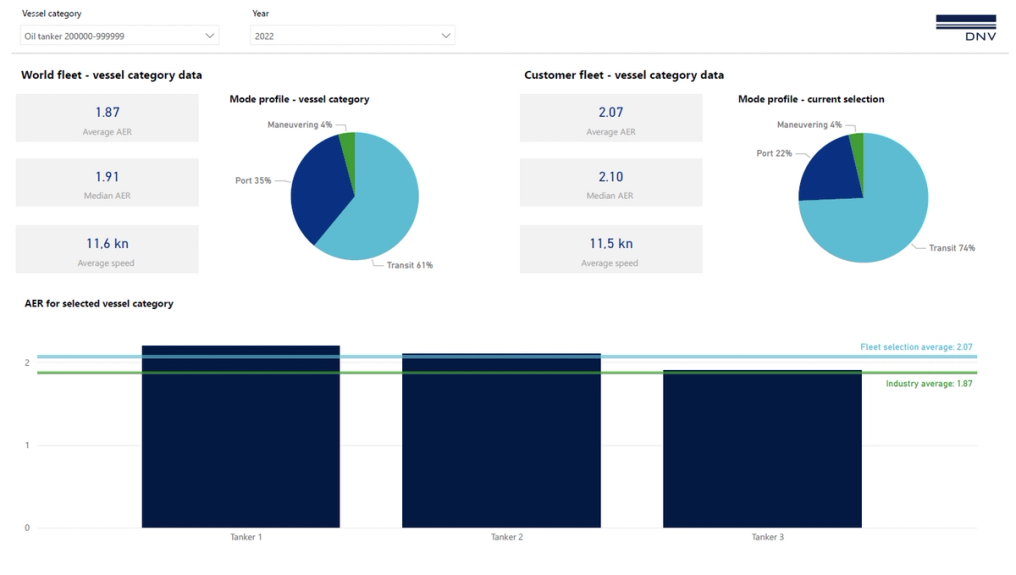Expand the Year dropdown chevron

(x=446, y=36)
